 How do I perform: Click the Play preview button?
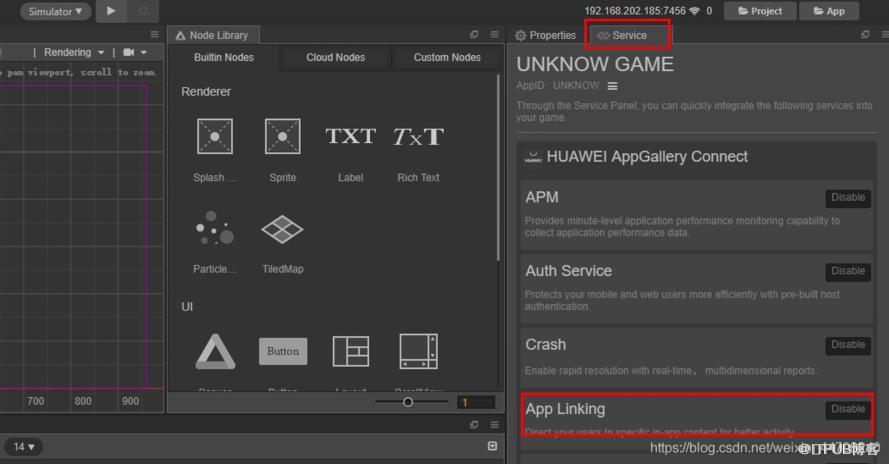(111, 11)
